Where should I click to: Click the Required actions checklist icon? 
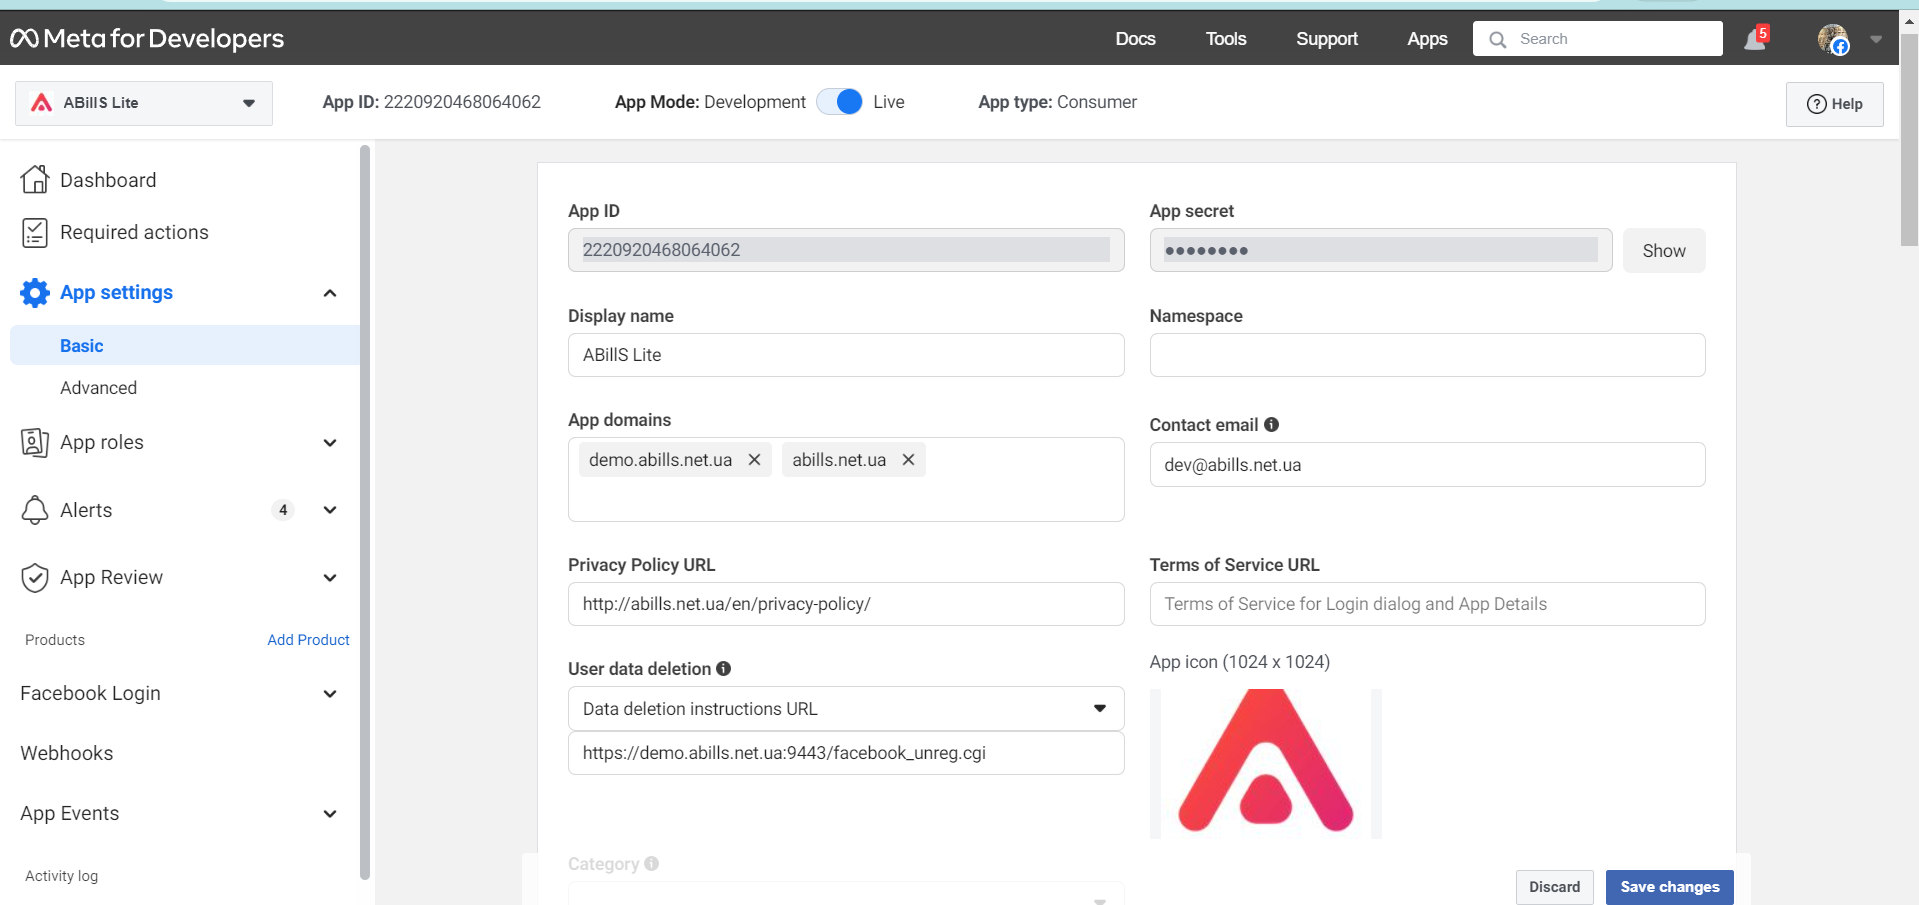click(35, 232)
